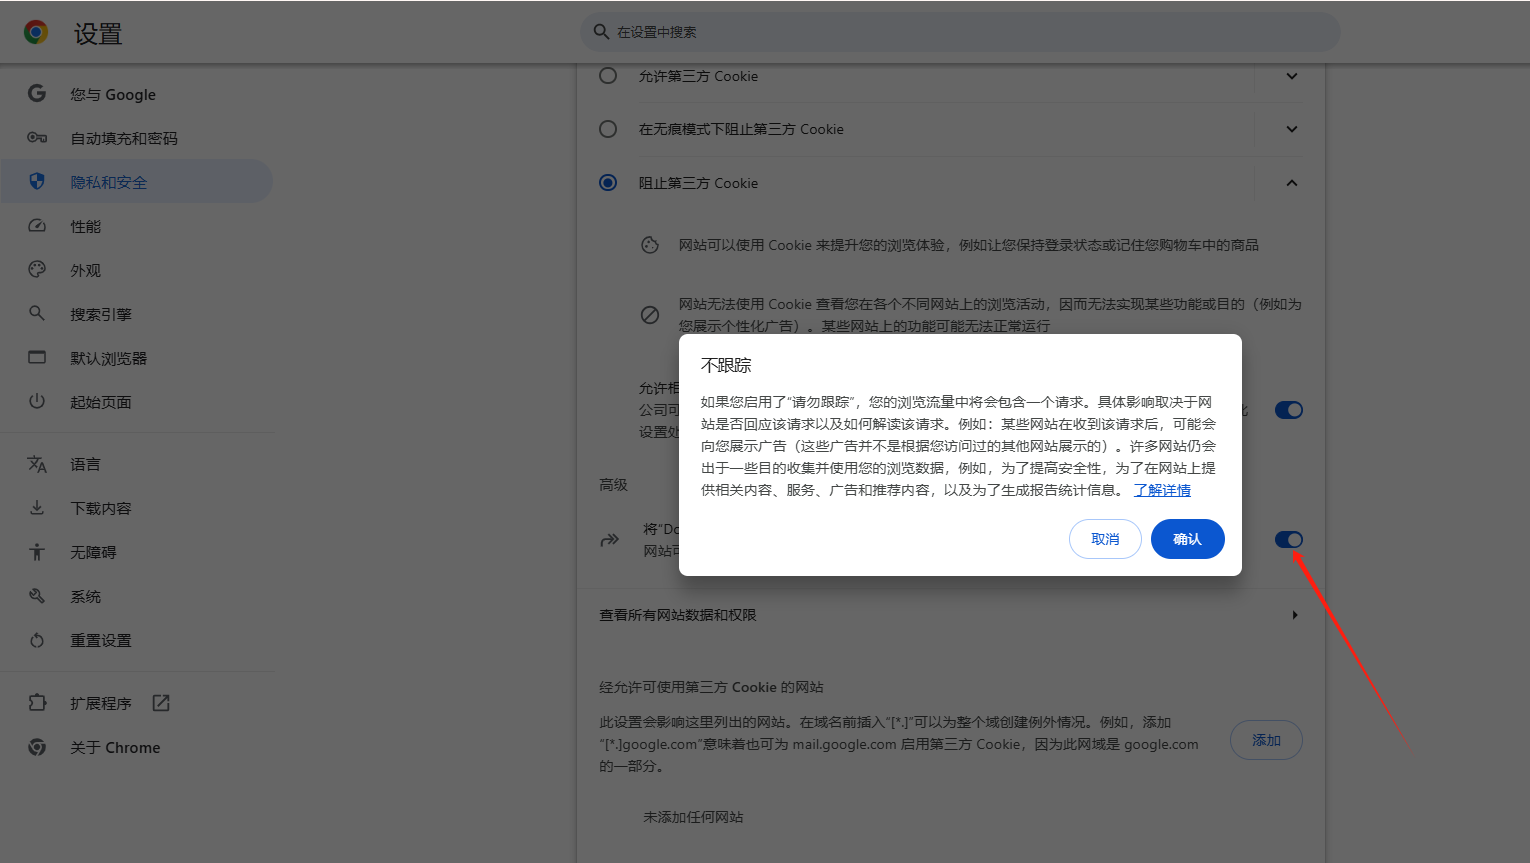Open 无障碍 settings section
Image resolution: width=1530 pixels, height=863 pixels.
pyautogui.click(x=137, y=552)
